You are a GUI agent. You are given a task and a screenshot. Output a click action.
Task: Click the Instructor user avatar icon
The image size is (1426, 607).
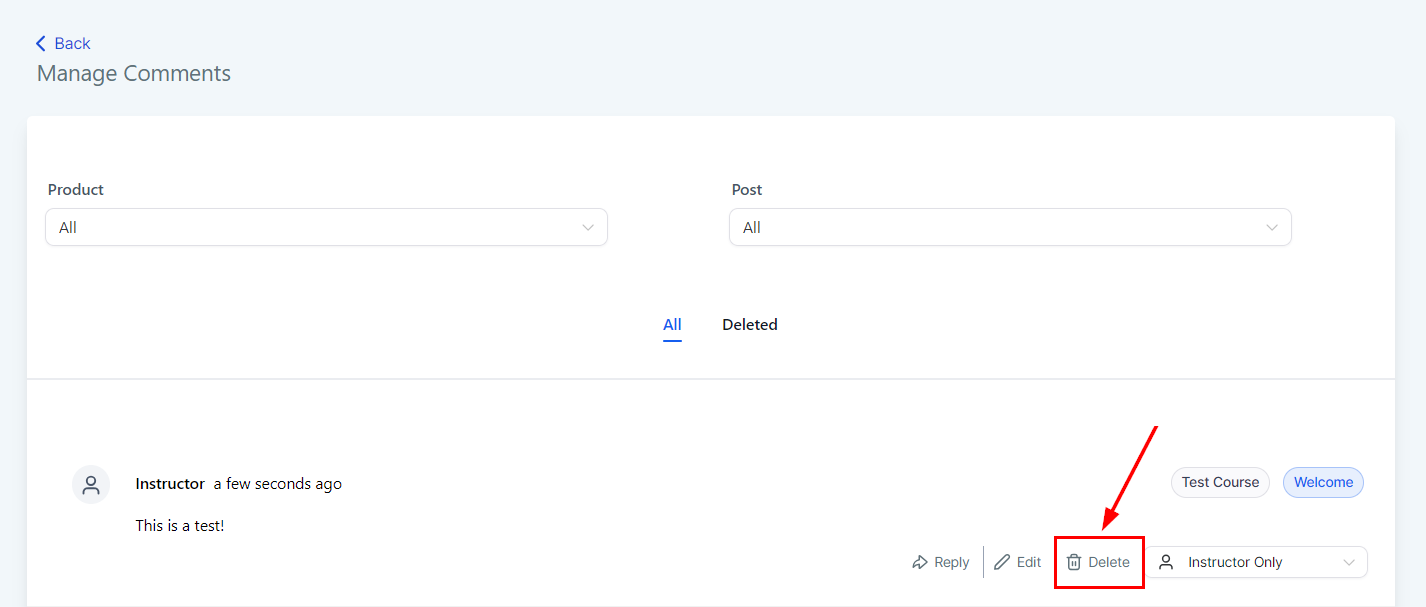pyautogui.click(x=91, y=484)
